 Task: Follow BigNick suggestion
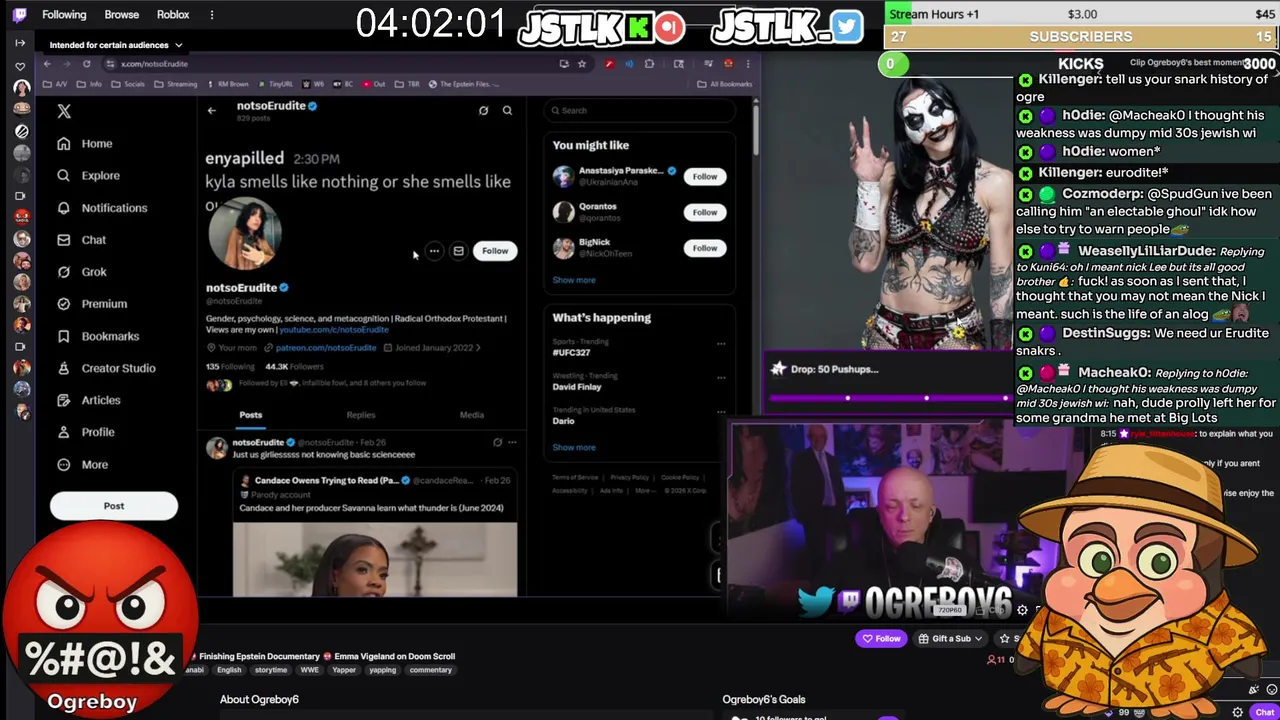coord(705,248)
